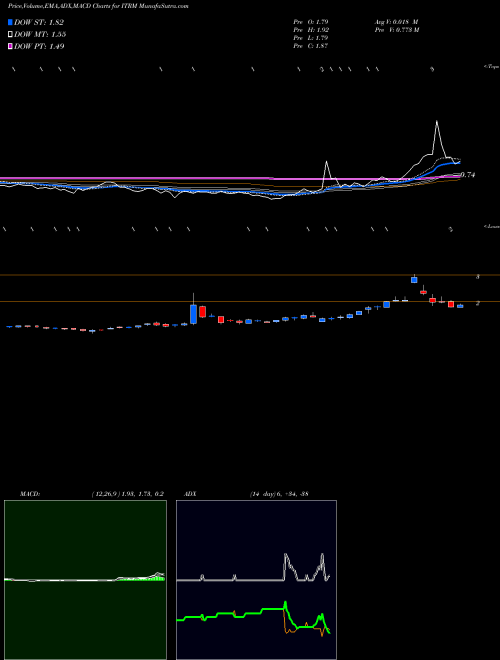Viewport: 500px width, 660px height.
Task: Click the MACD: panel title
Action: (x=29, y=494)
